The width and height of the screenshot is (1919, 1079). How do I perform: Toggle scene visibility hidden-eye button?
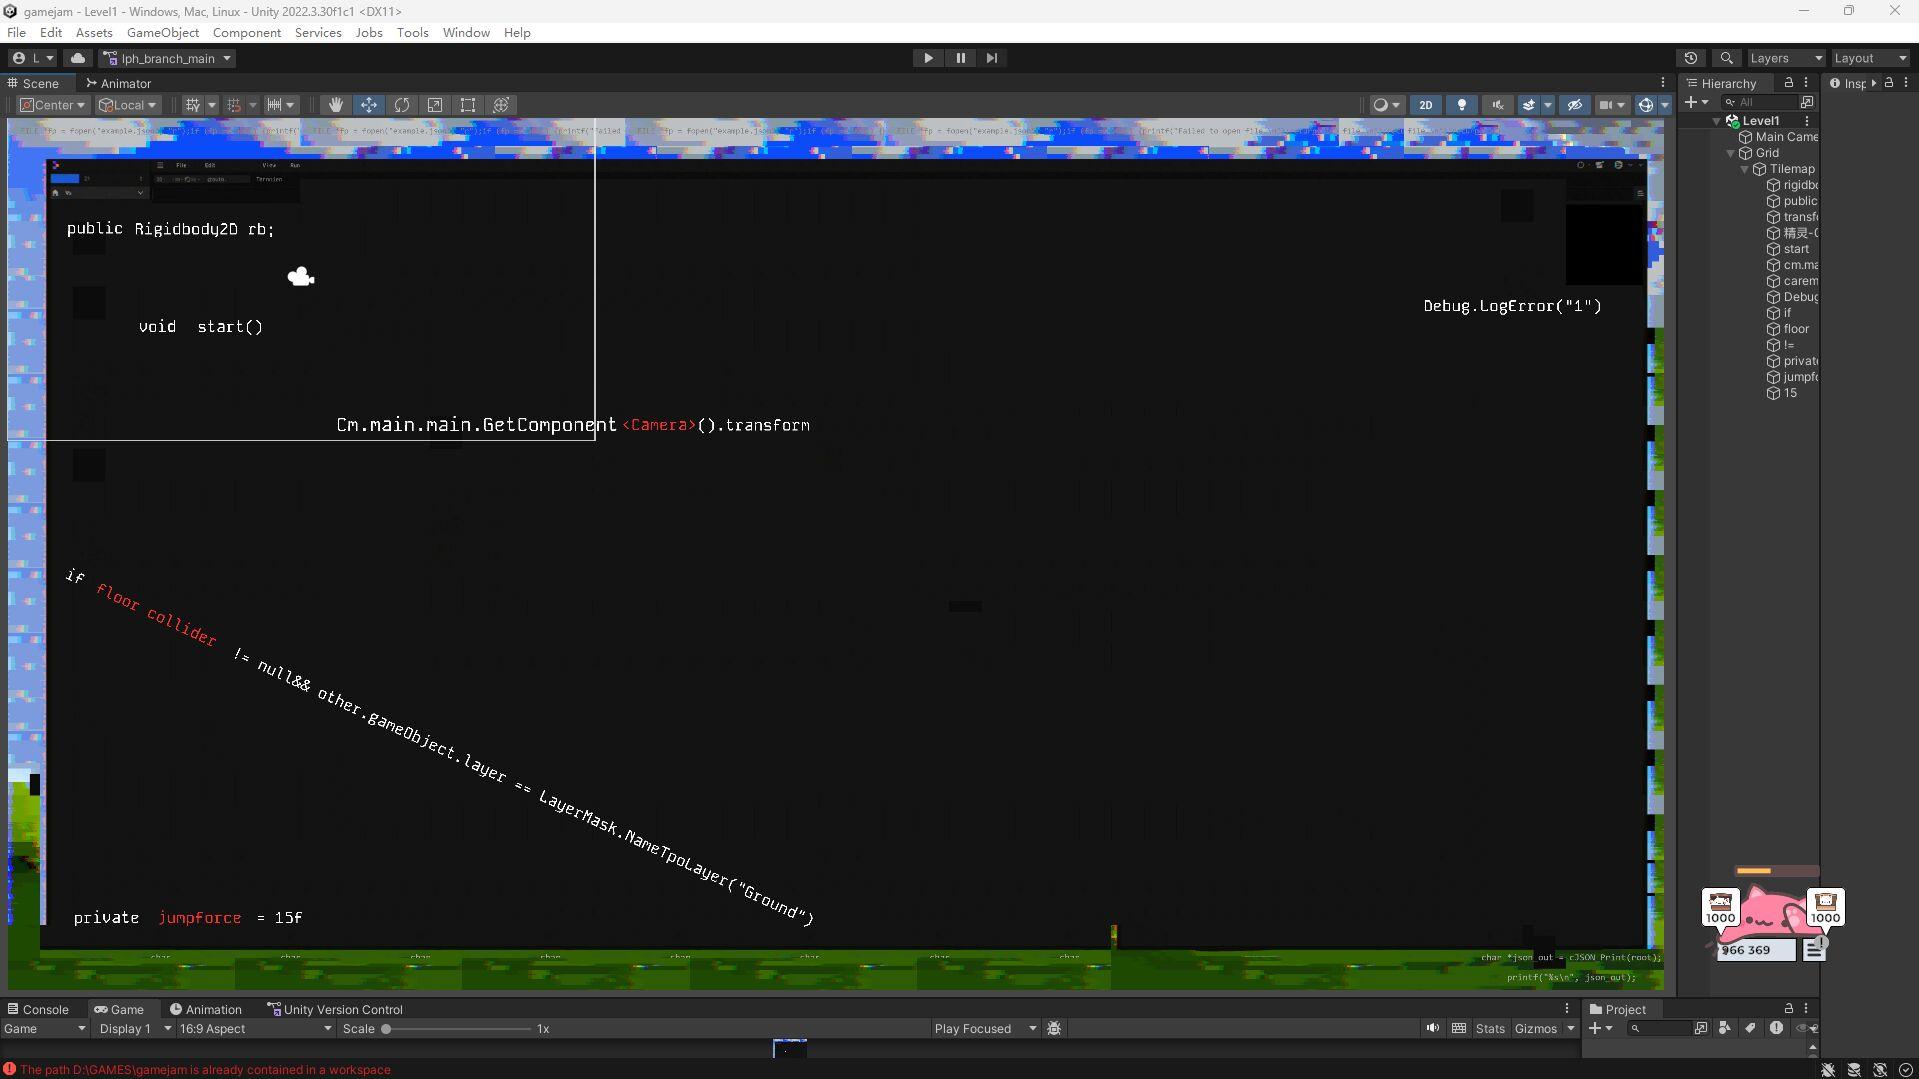pyautogui.click(x=1574, y=105)
